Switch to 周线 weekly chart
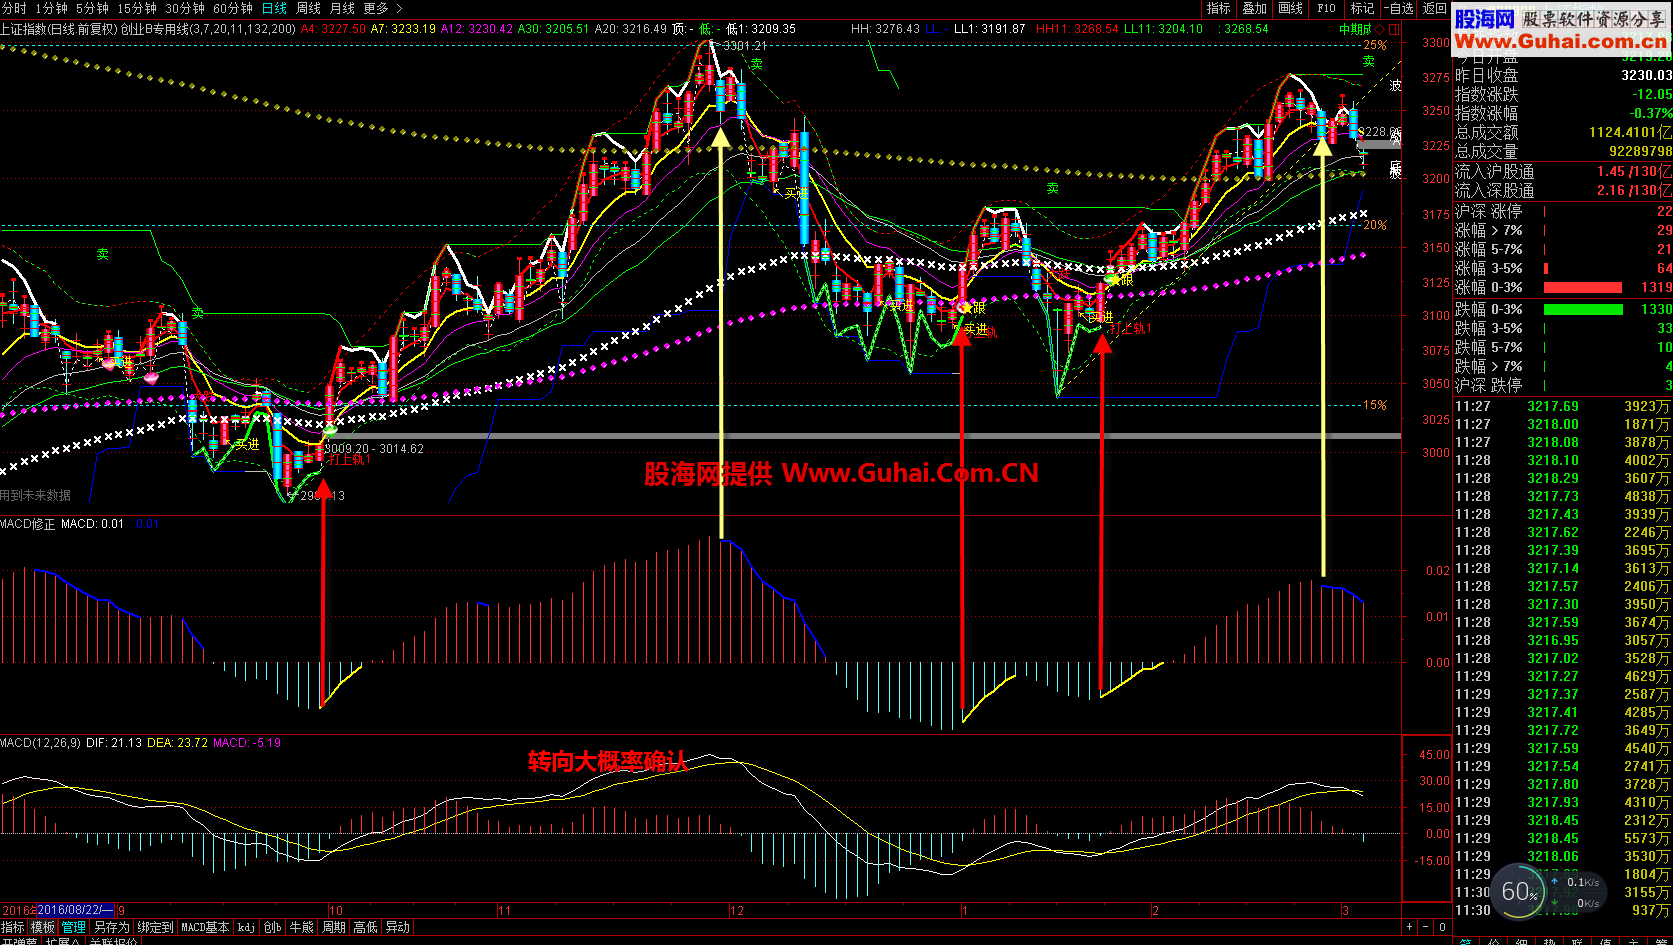The width and height of the screenshot is (1673, 945). tap(308, 8)
